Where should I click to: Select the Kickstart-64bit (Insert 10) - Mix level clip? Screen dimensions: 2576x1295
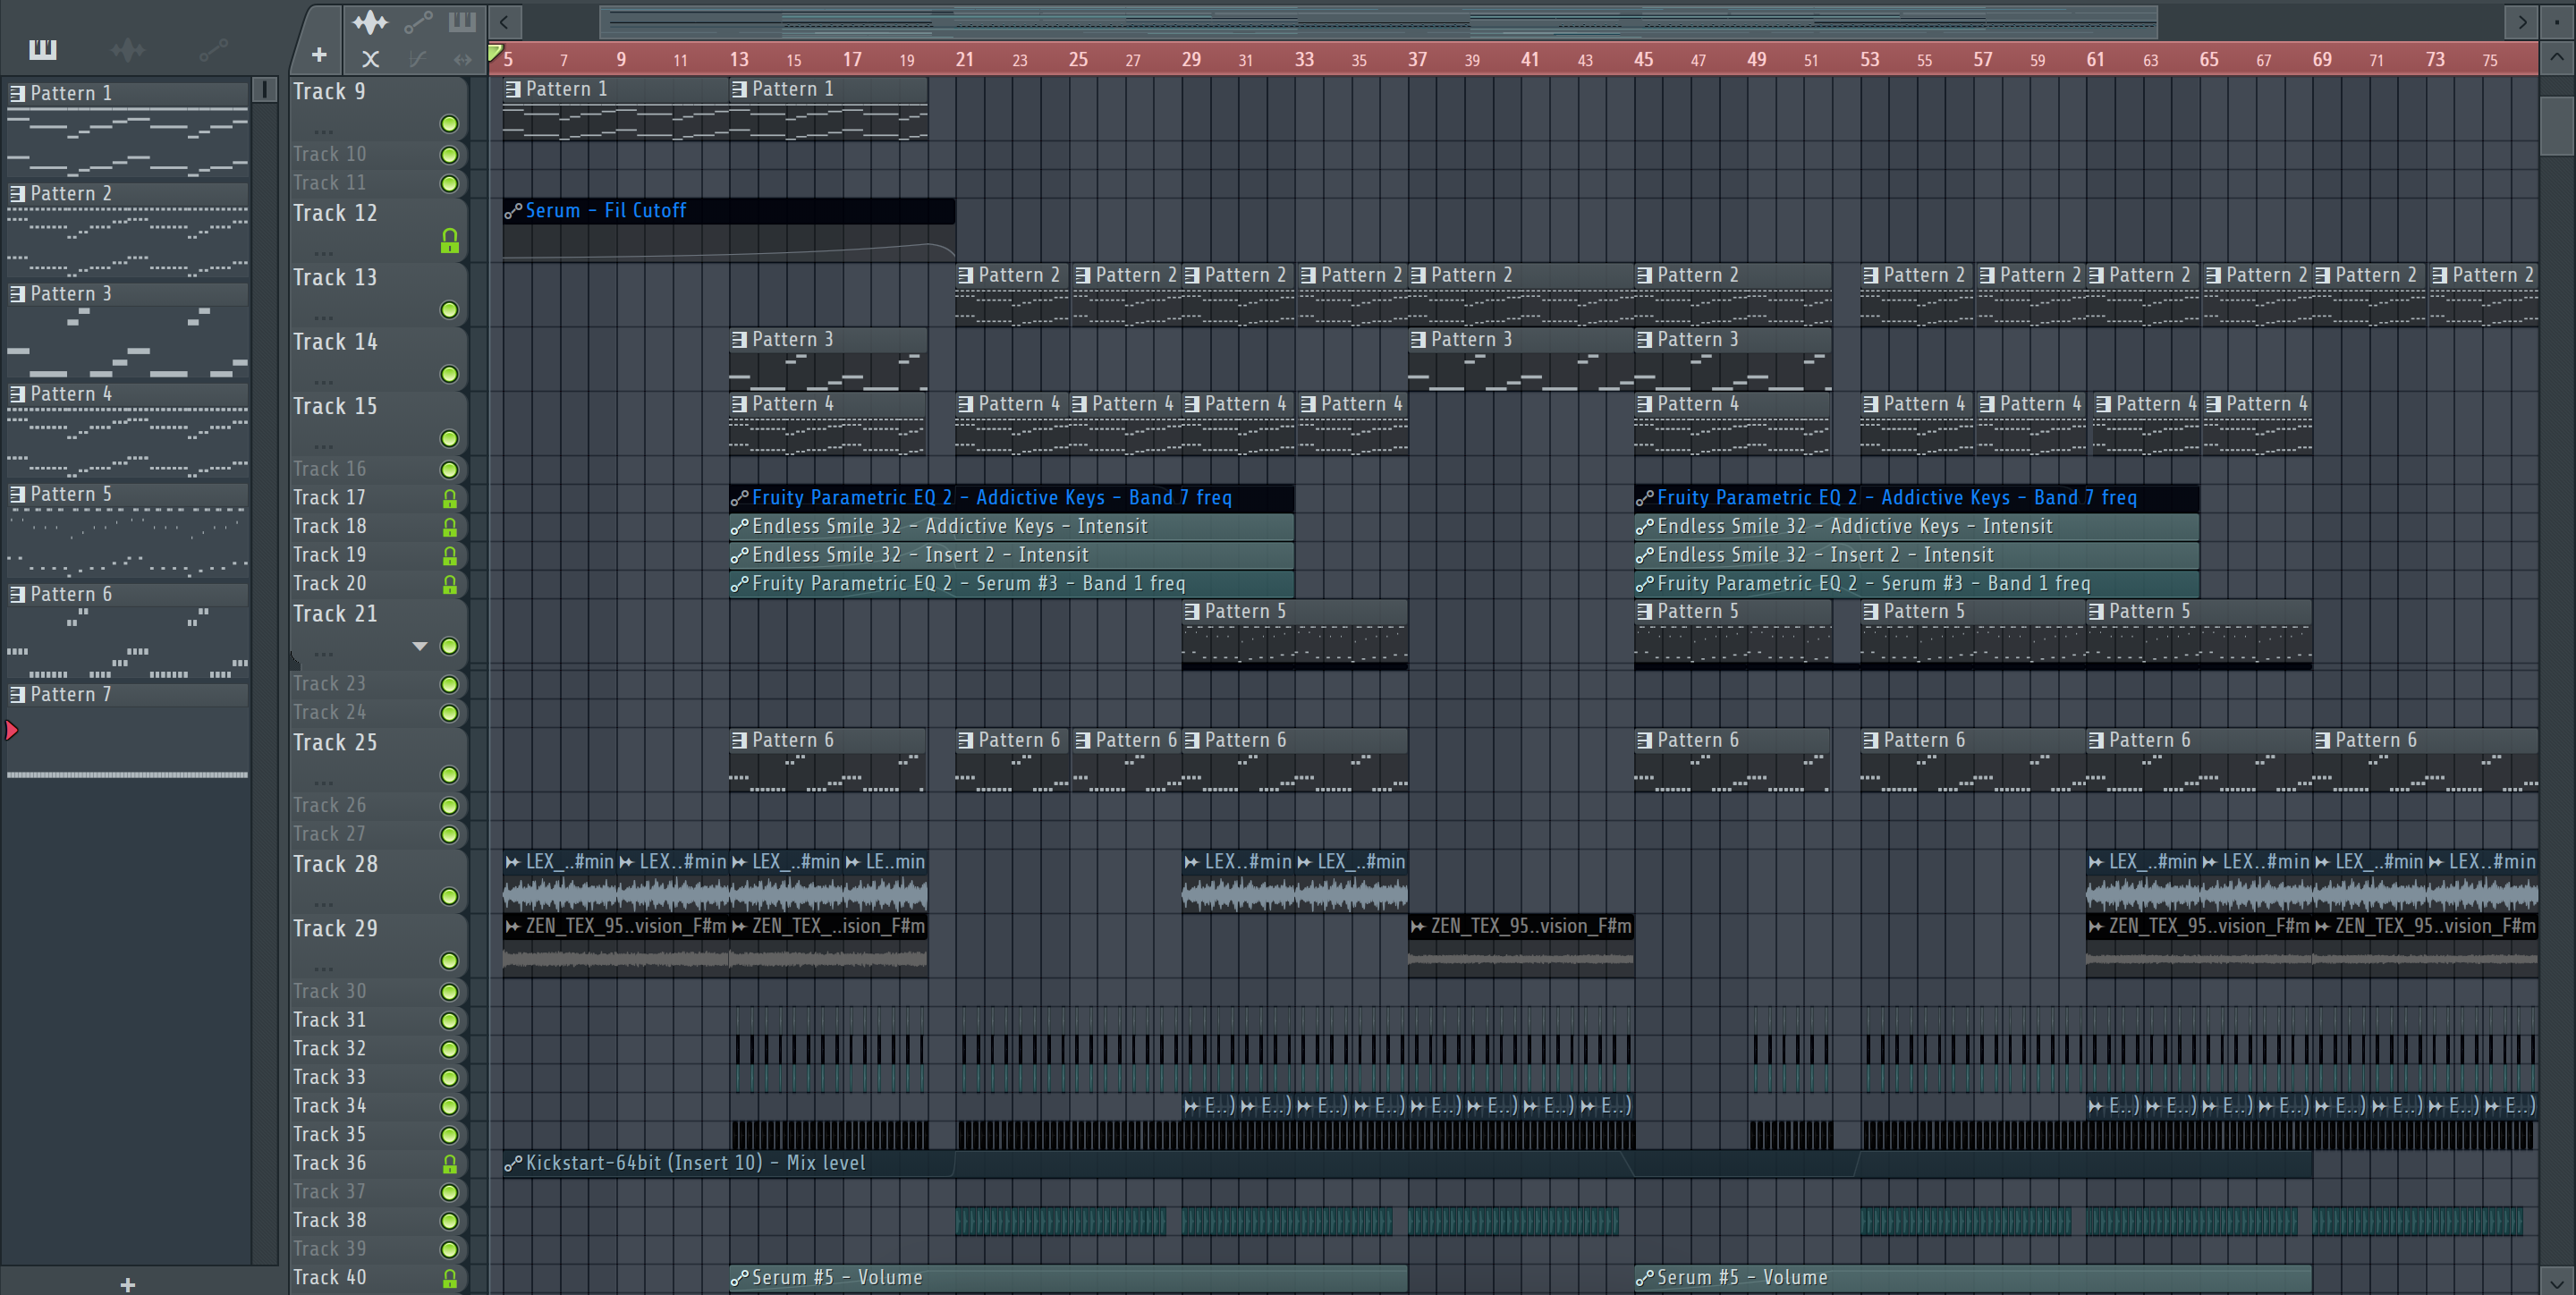click(x=1407, y=1163)
